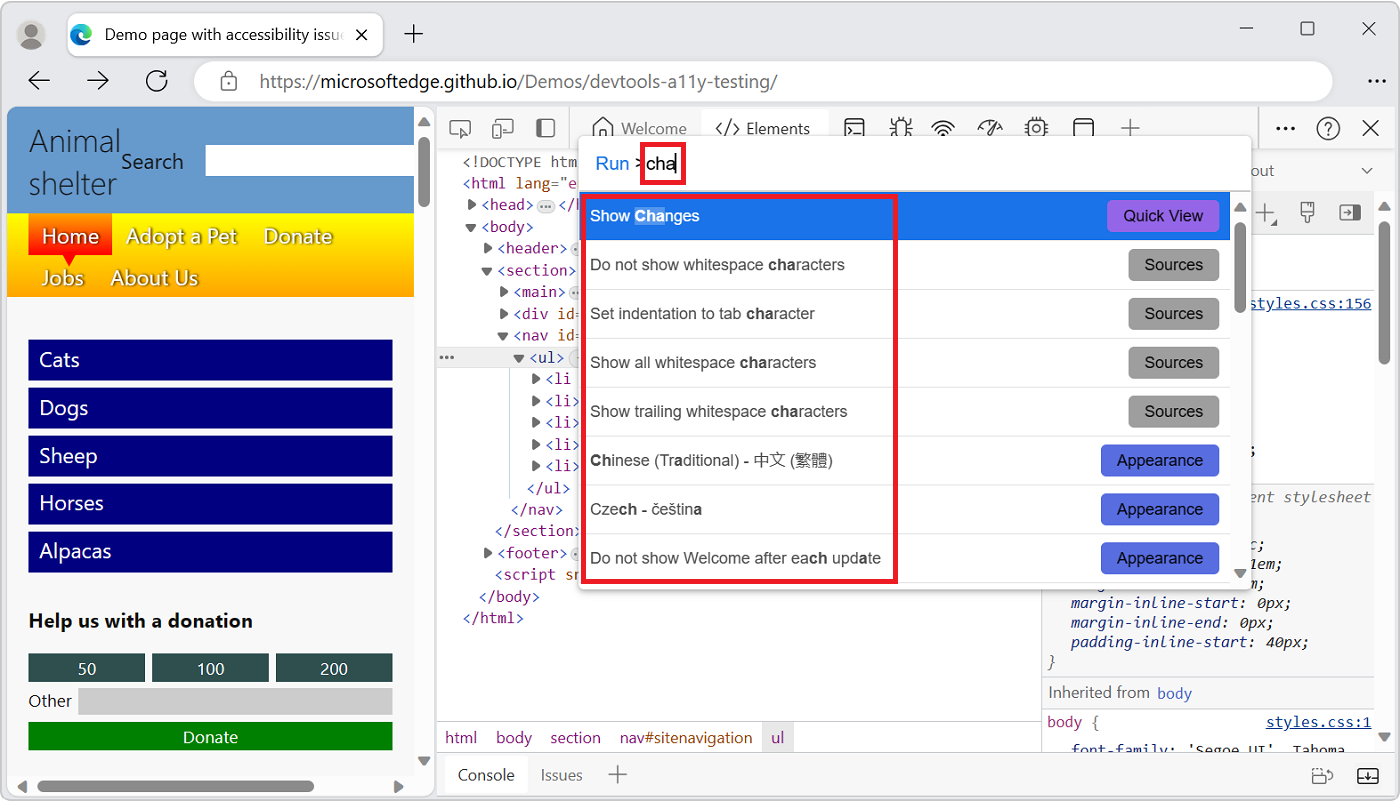
Task: Click the nav#sitenavigation breadcrumb
Action: (685, 737)
